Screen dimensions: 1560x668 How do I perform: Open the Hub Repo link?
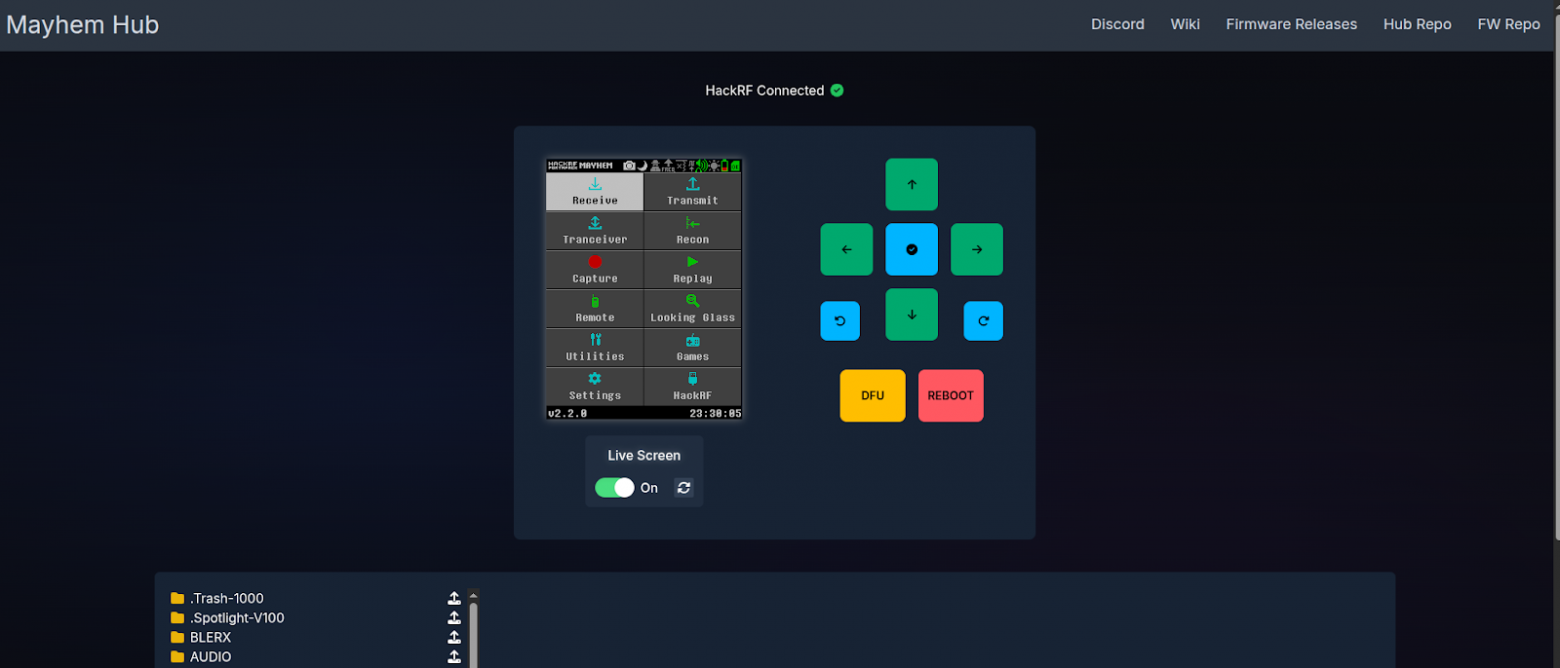[1417, 24]
